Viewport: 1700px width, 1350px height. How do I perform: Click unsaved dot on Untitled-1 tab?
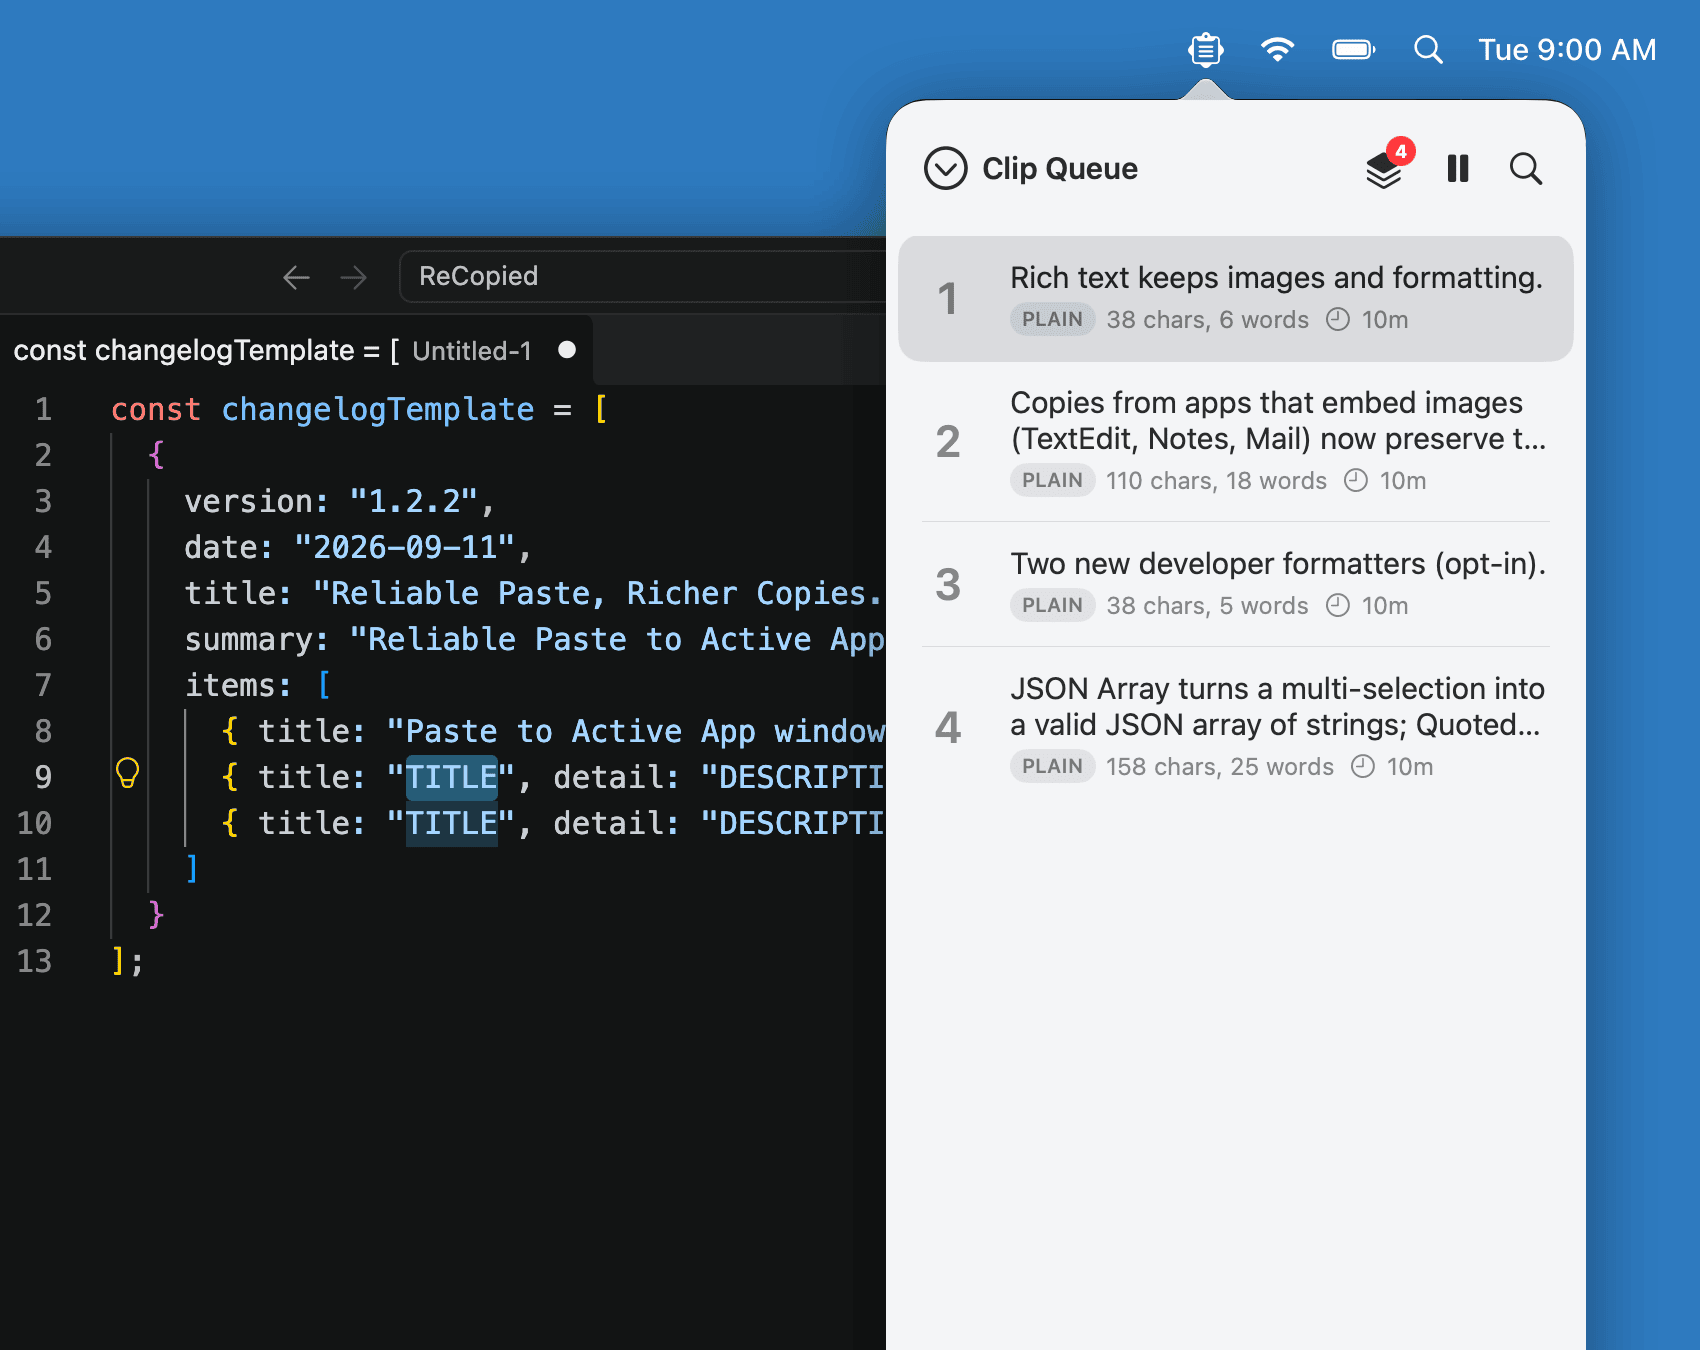pyautogui.click(x=567, y=350)
